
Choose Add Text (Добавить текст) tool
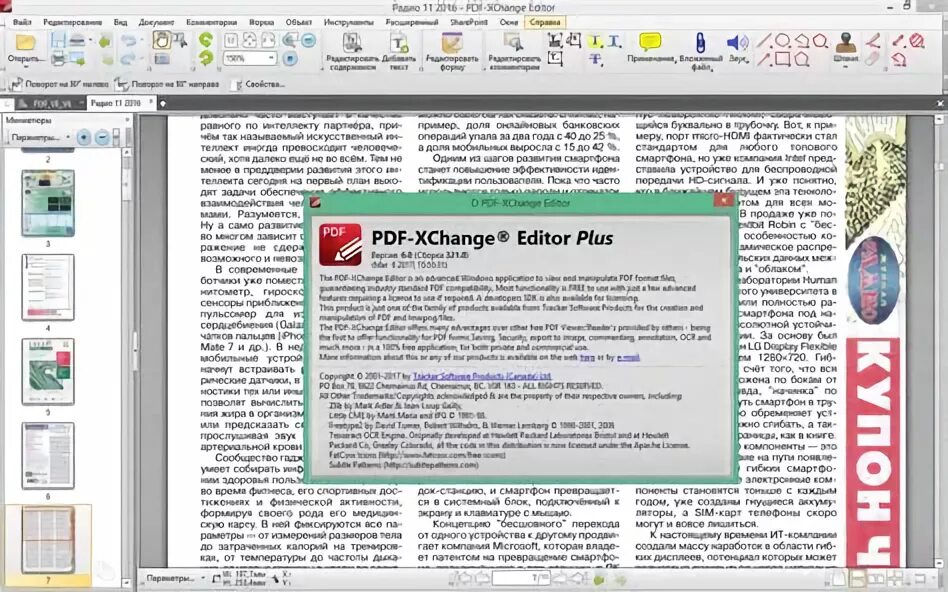[x=399, y=51]
